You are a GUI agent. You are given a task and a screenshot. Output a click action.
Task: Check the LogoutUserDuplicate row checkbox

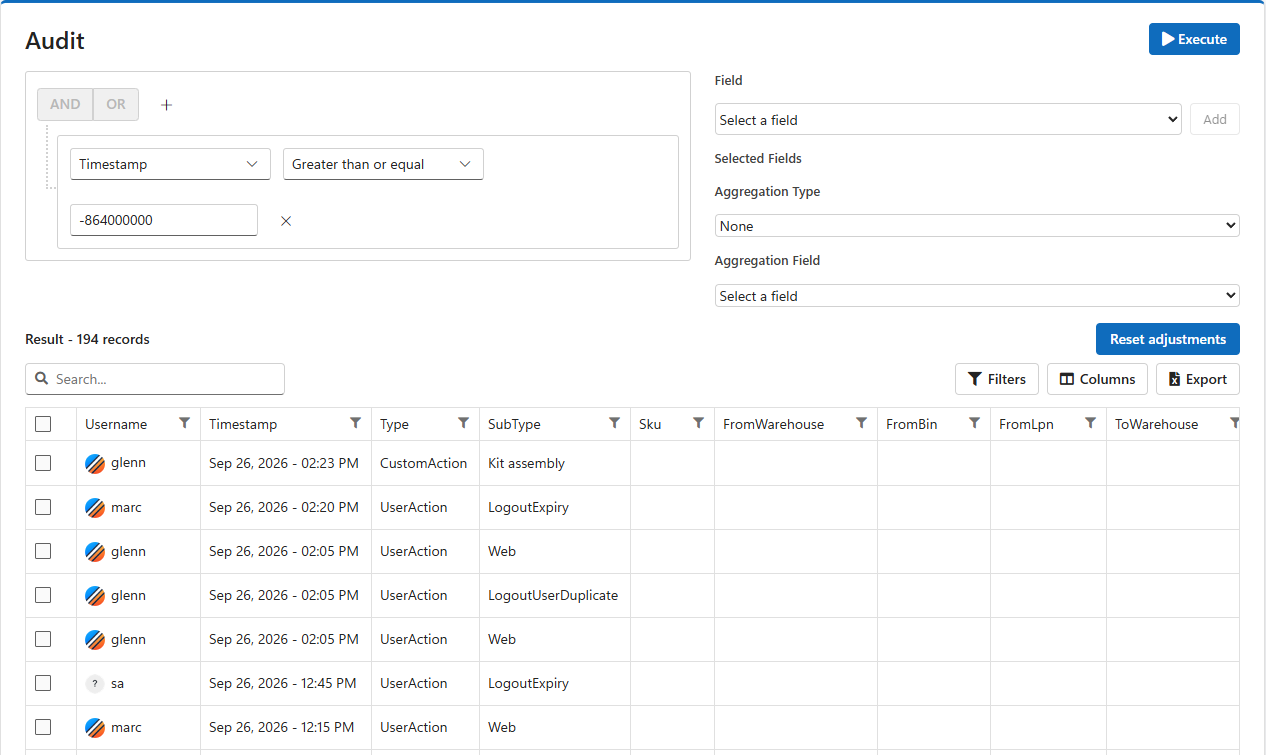pyautogui.click(x=43, y=595)
